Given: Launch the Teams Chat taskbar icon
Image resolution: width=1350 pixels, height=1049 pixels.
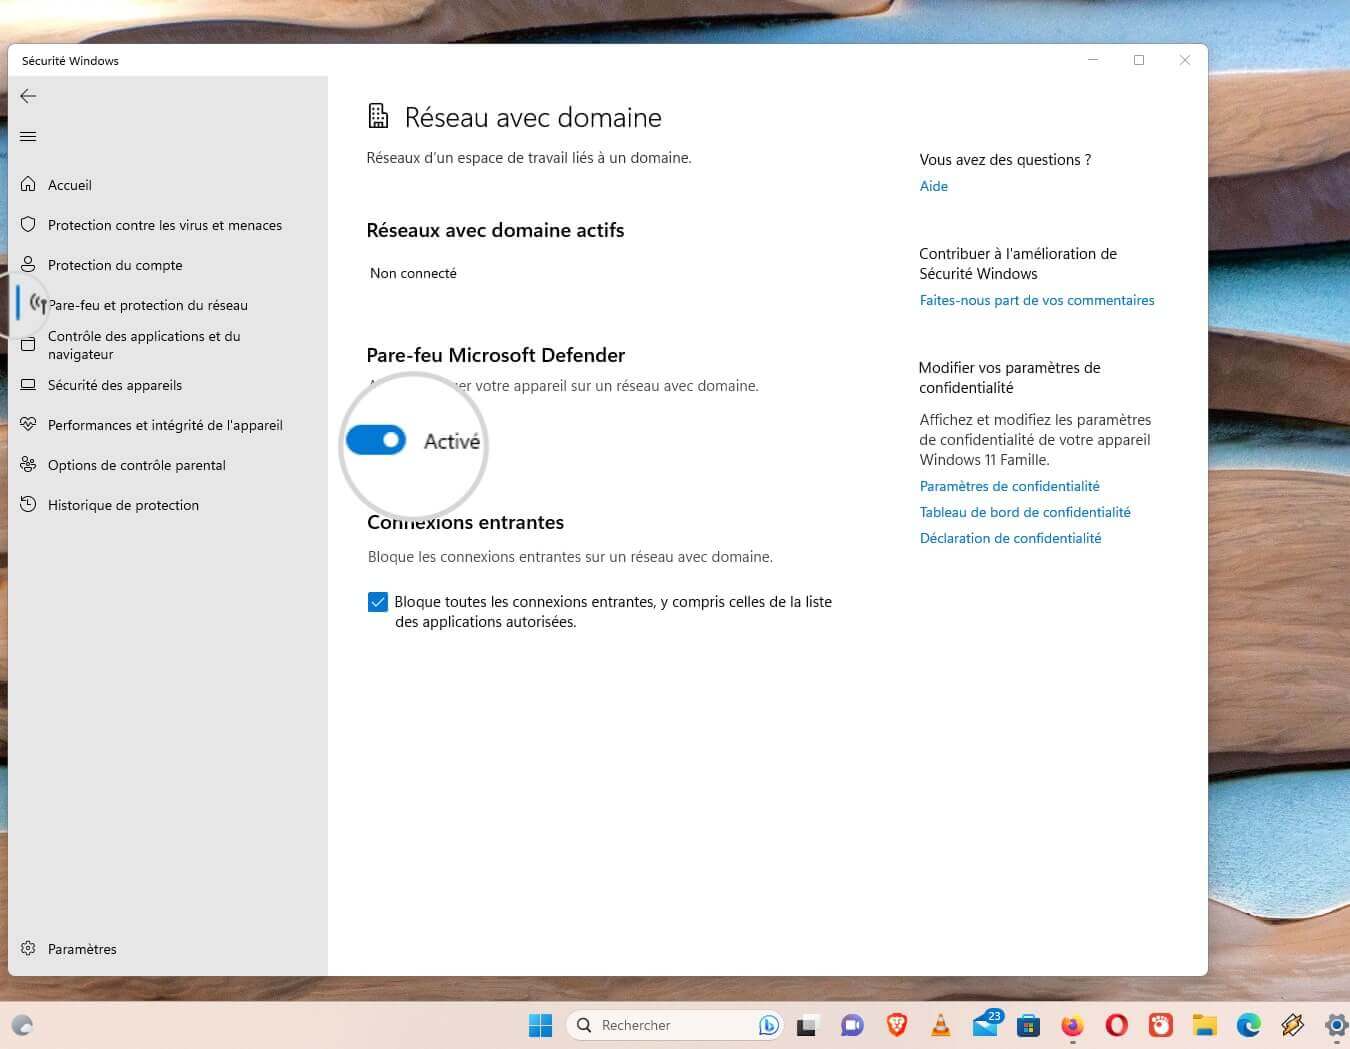Looking at the screenshot, I should click(x=852, y=1025).
